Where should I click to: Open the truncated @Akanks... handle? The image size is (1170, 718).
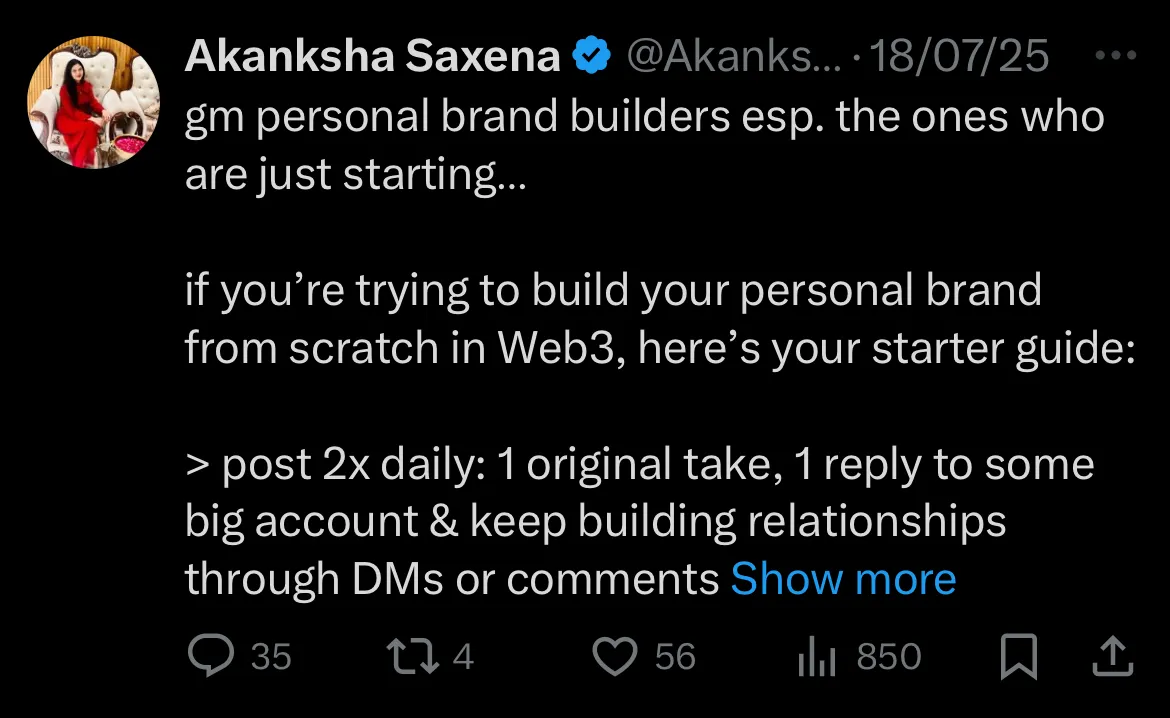coord(720,57)
